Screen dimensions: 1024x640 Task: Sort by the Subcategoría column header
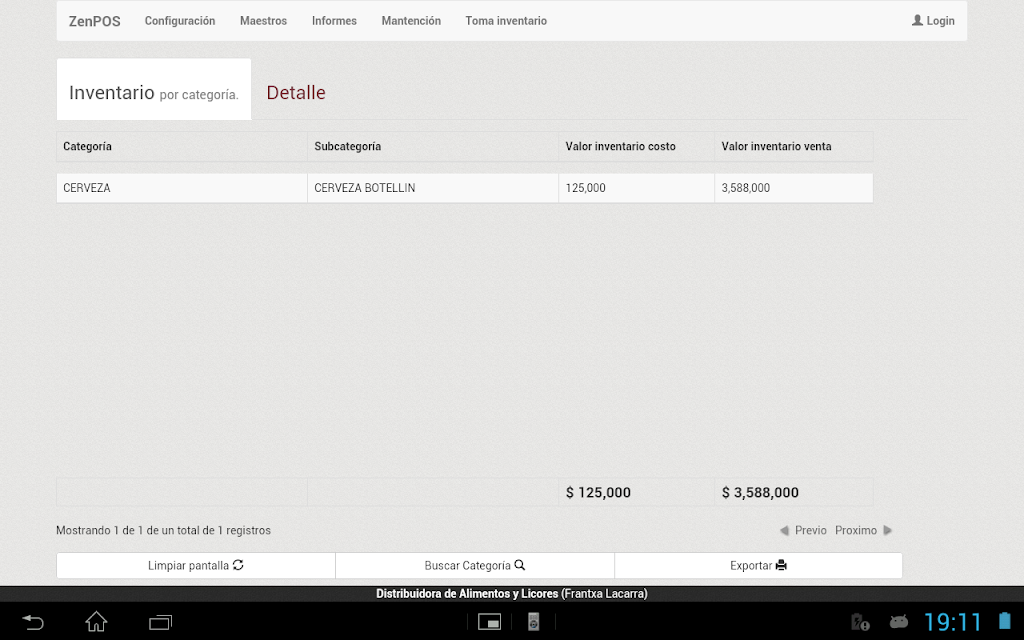(x=433, y=146)
